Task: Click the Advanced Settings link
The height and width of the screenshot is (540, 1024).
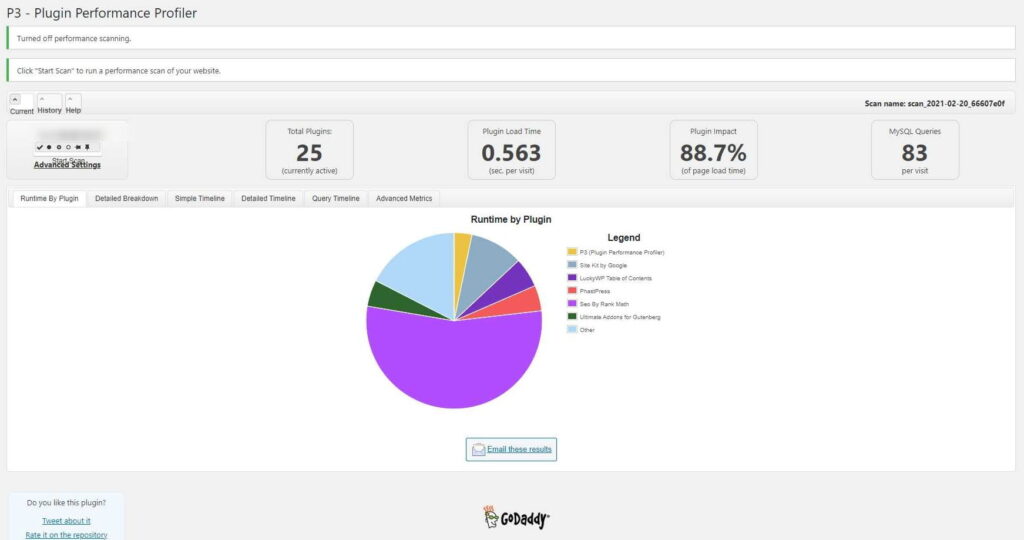Action: coord(67,165)
